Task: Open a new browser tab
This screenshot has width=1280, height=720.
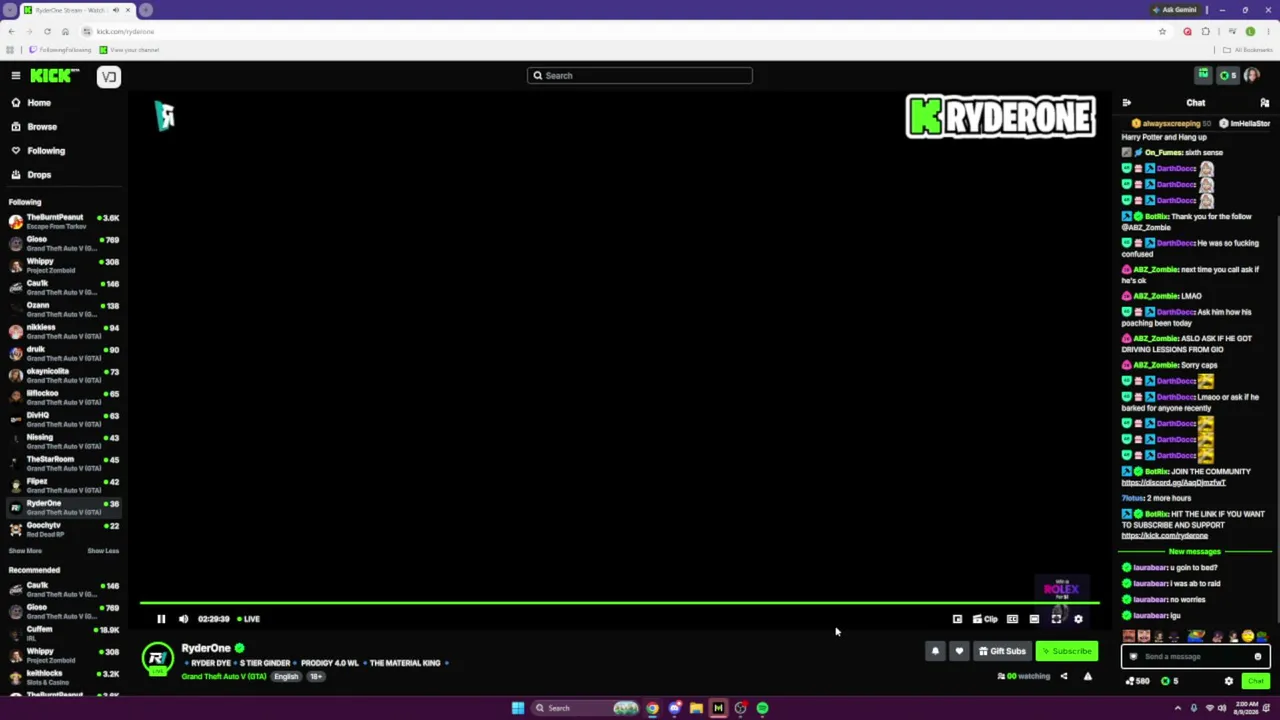Action: (x=146, y=10)
